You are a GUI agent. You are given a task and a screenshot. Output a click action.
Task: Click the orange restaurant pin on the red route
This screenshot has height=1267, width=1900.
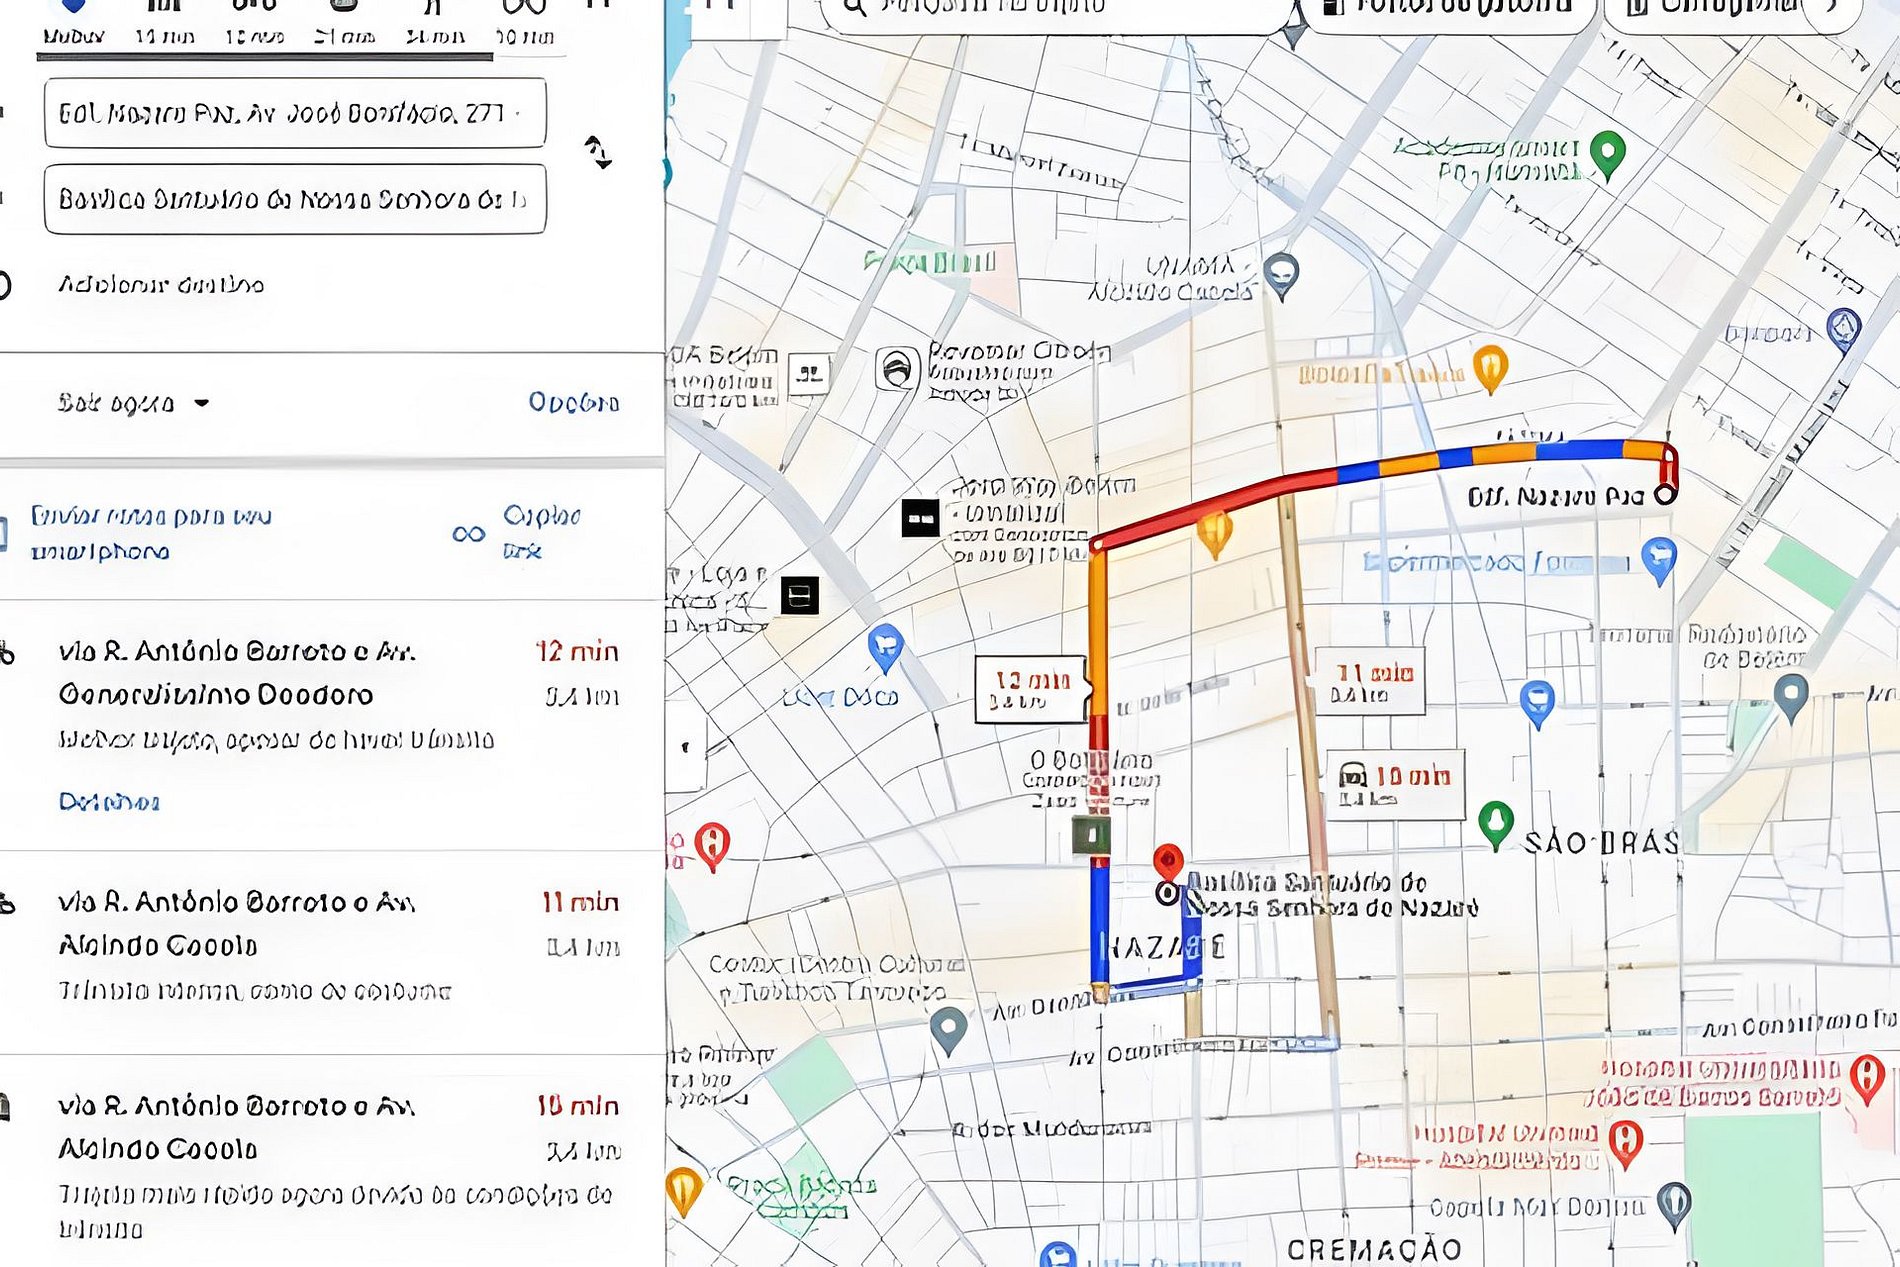(x=1214, y=533)
